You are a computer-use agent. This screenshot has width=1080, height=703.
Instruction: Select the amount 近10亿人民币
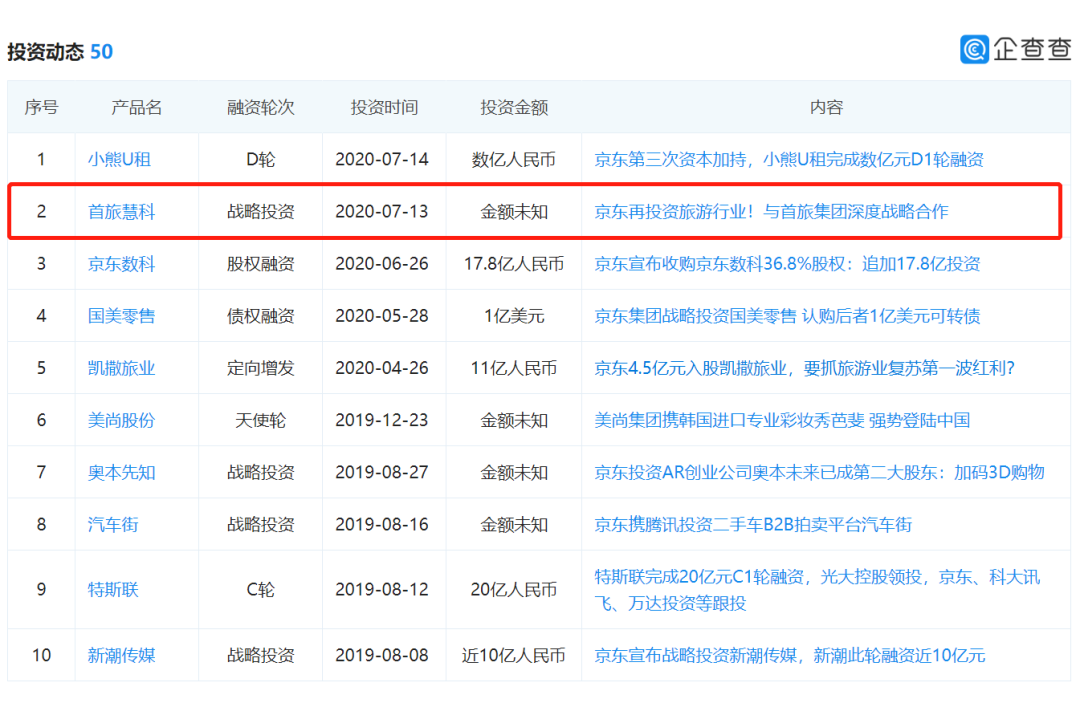coord(514,655)
